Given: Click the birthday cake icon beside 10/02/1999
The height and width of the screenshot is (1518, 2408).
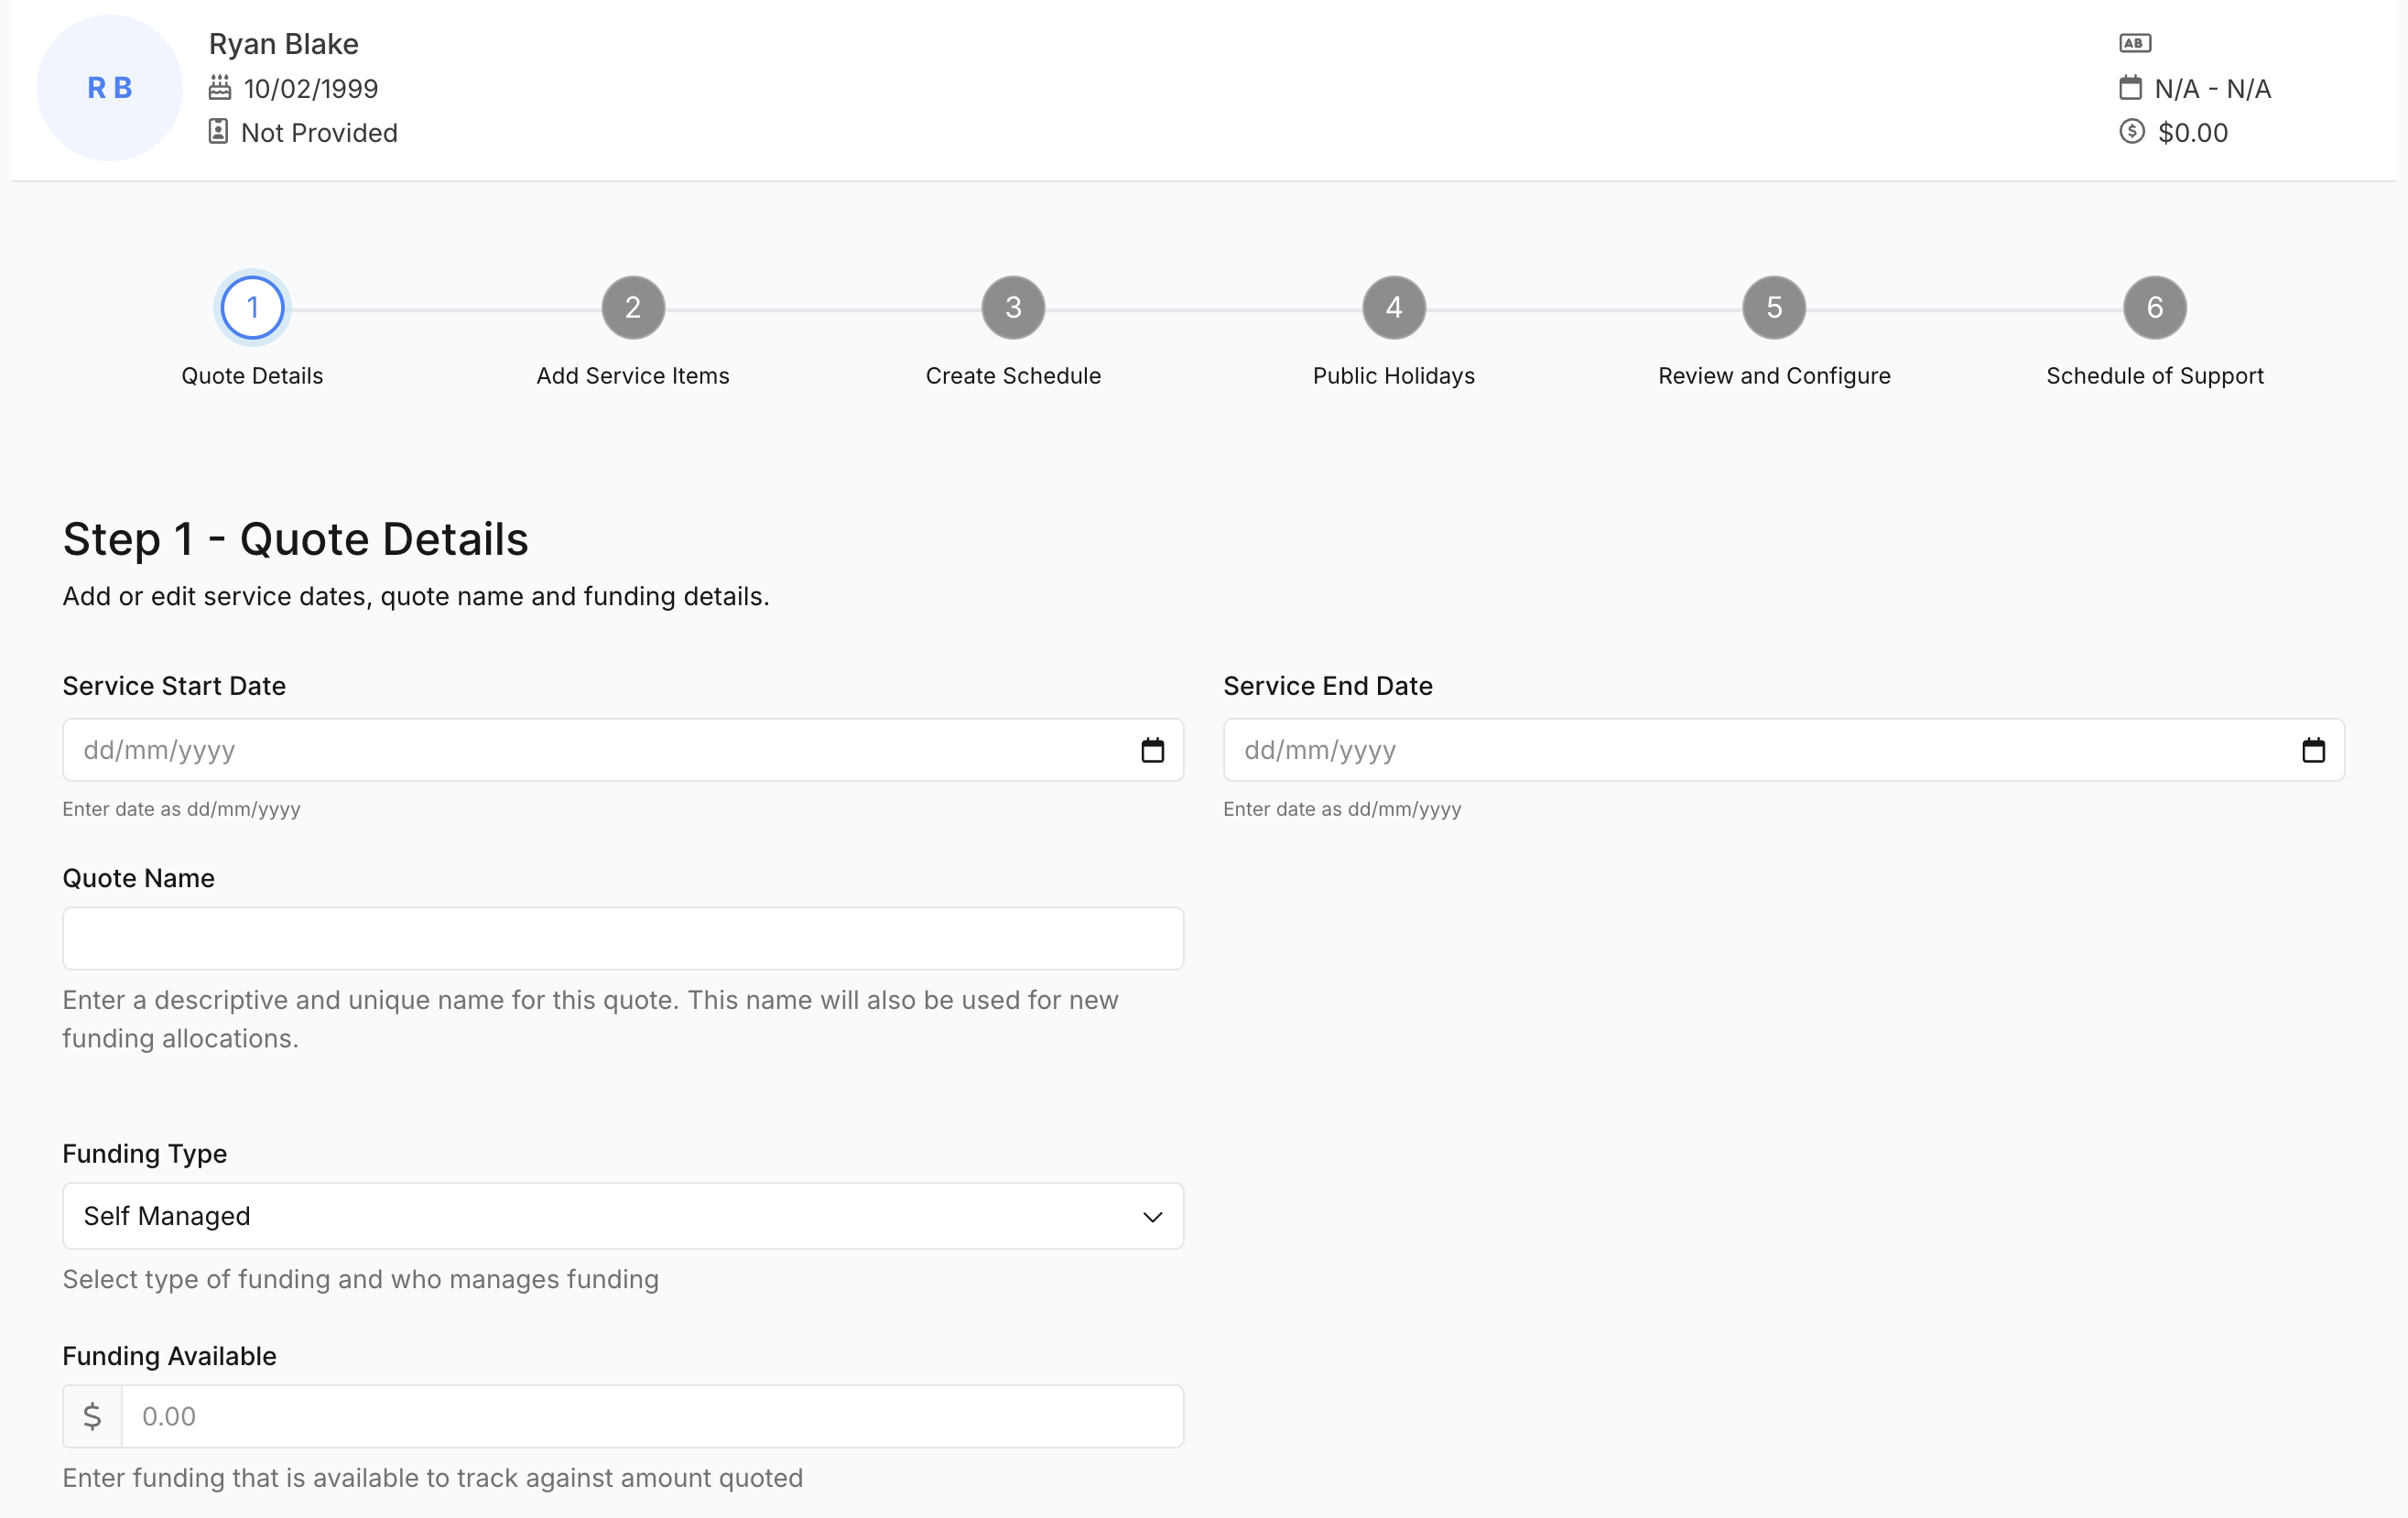Looking at the screenshot, I should pos(220,88).
